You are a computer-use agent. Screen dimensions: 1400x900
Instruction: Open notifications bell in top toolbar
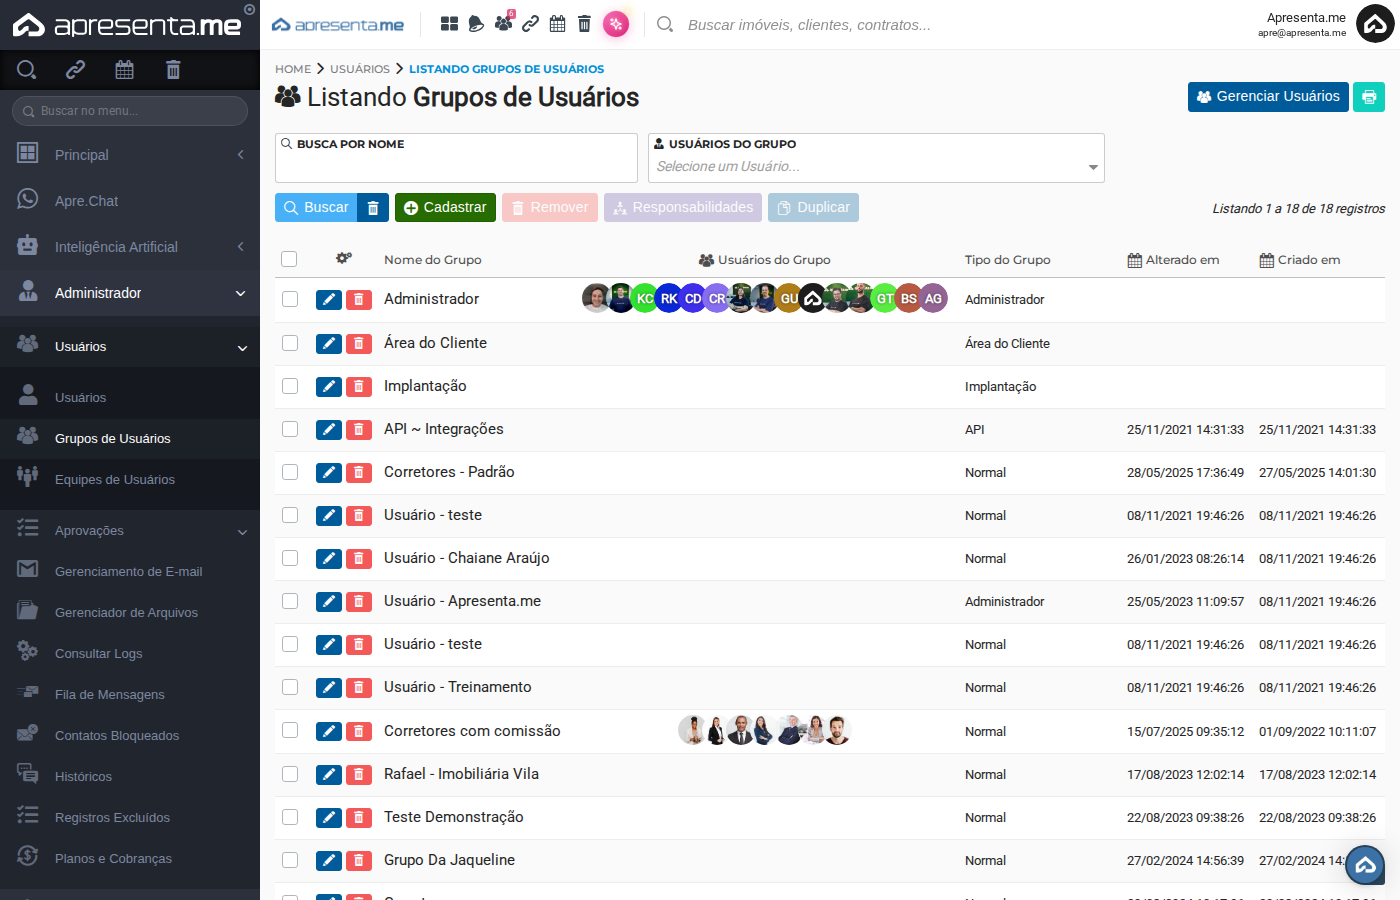476,24
